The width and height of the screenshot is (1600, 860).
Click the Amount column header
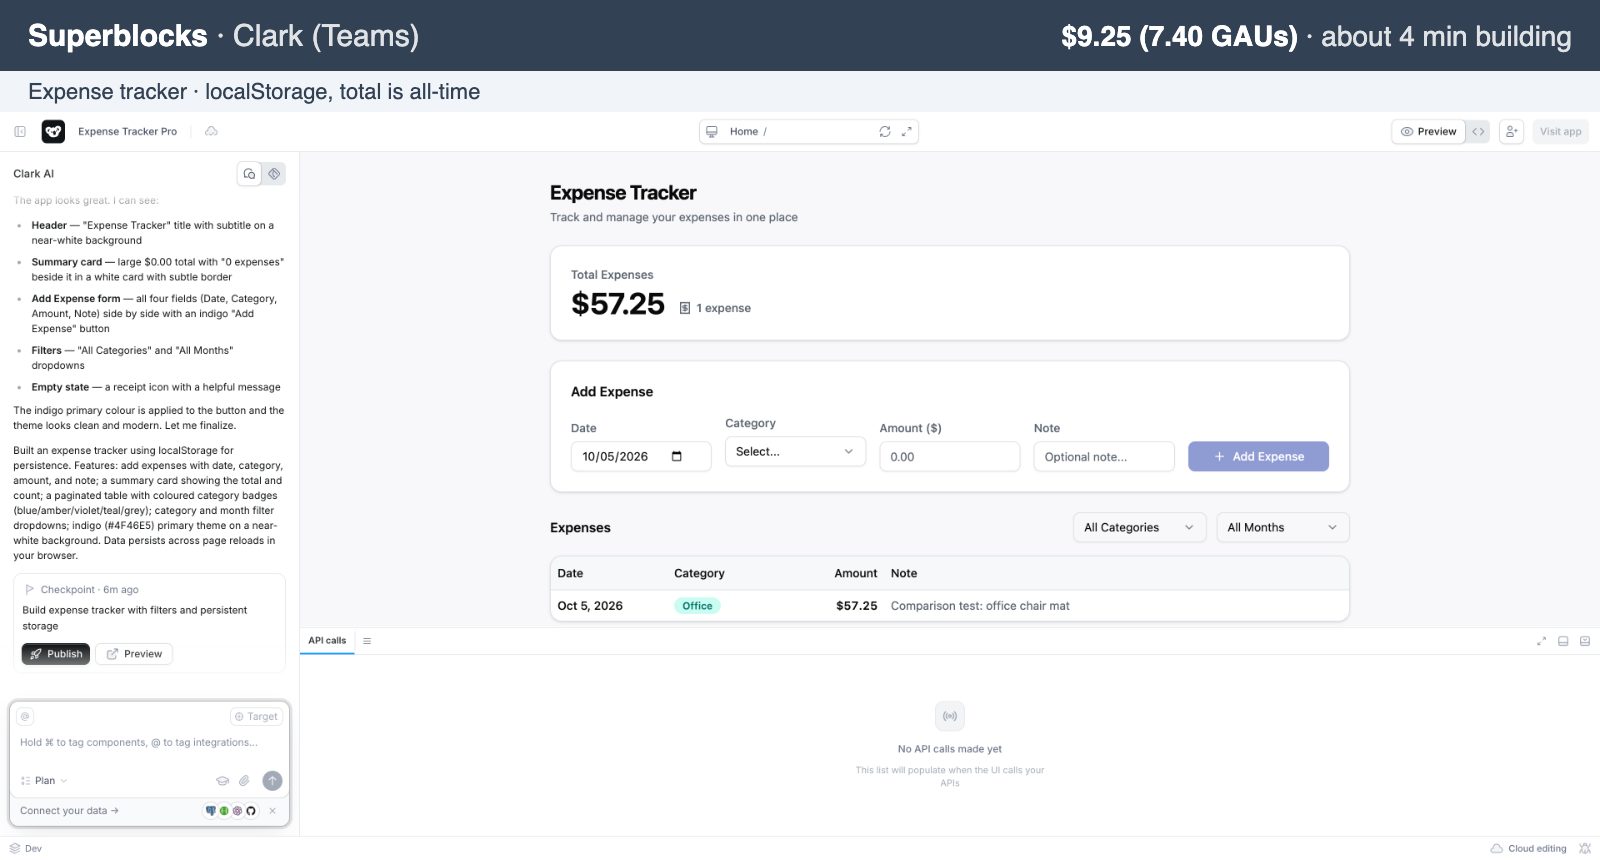coord(856,573)
